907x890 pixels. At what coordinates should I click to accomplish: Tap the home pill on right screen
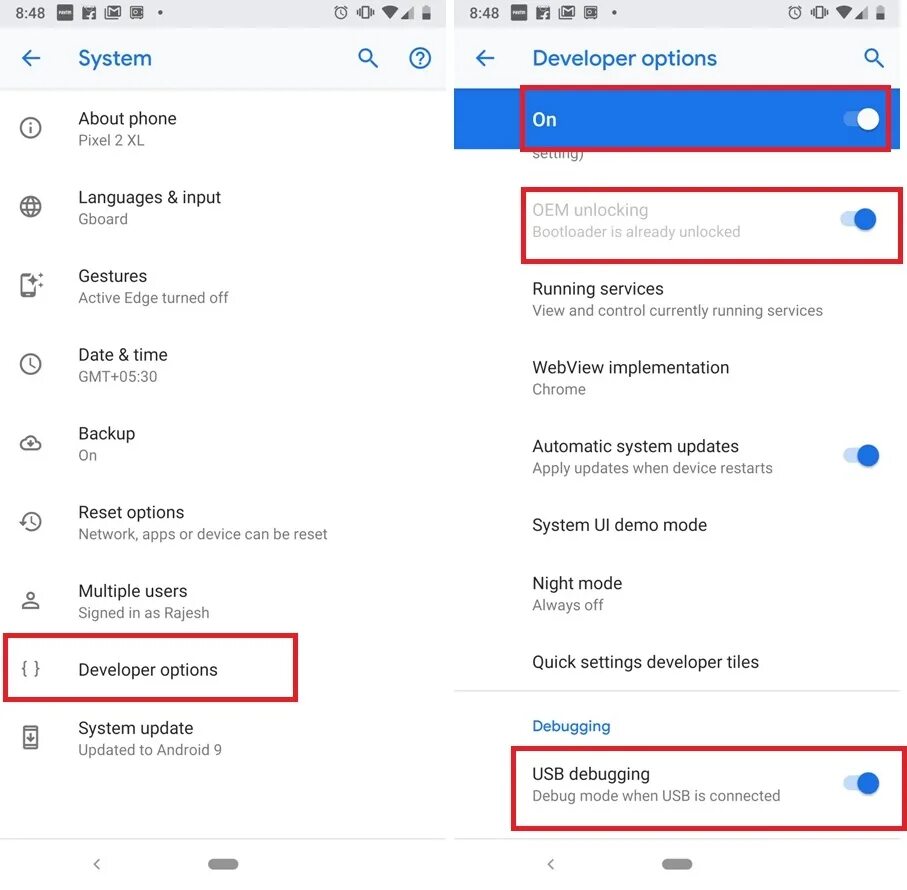pos(677,864)
